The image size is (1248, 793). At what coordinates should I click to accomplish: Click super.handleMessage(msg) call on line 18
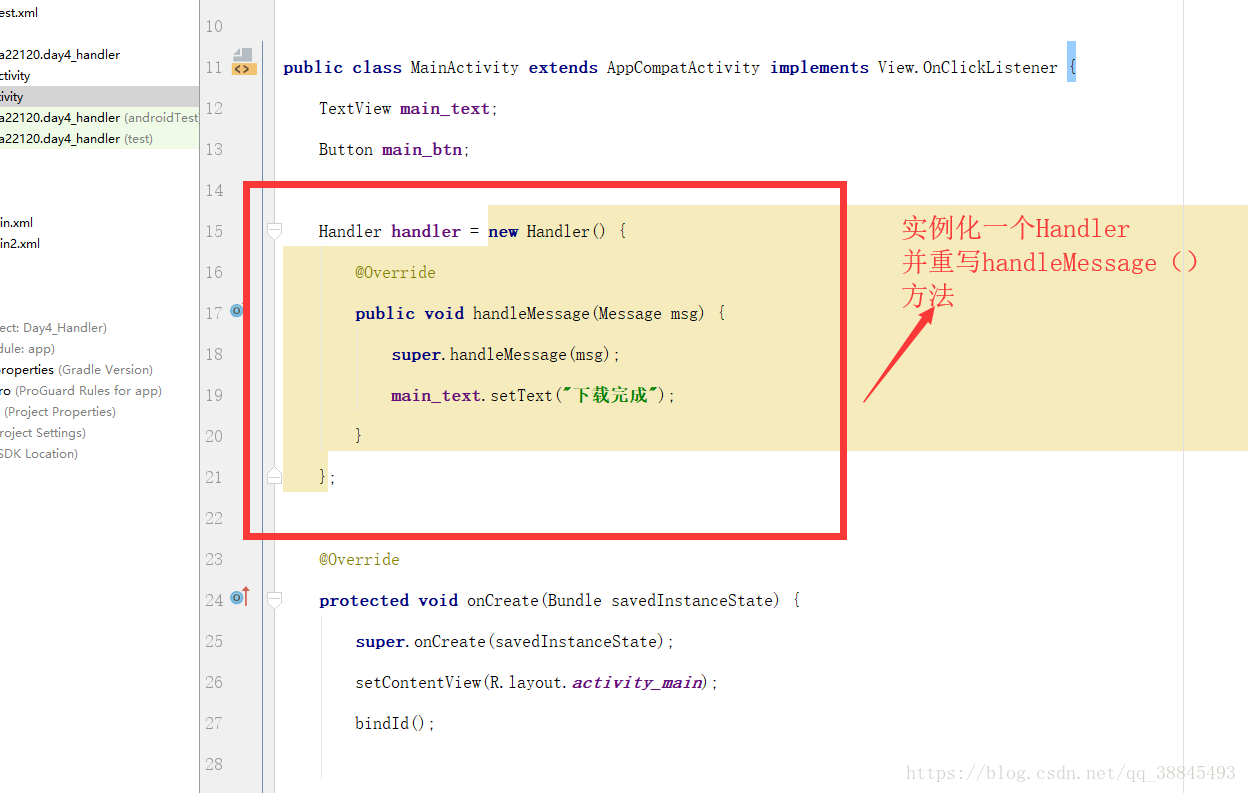[503, 355]
